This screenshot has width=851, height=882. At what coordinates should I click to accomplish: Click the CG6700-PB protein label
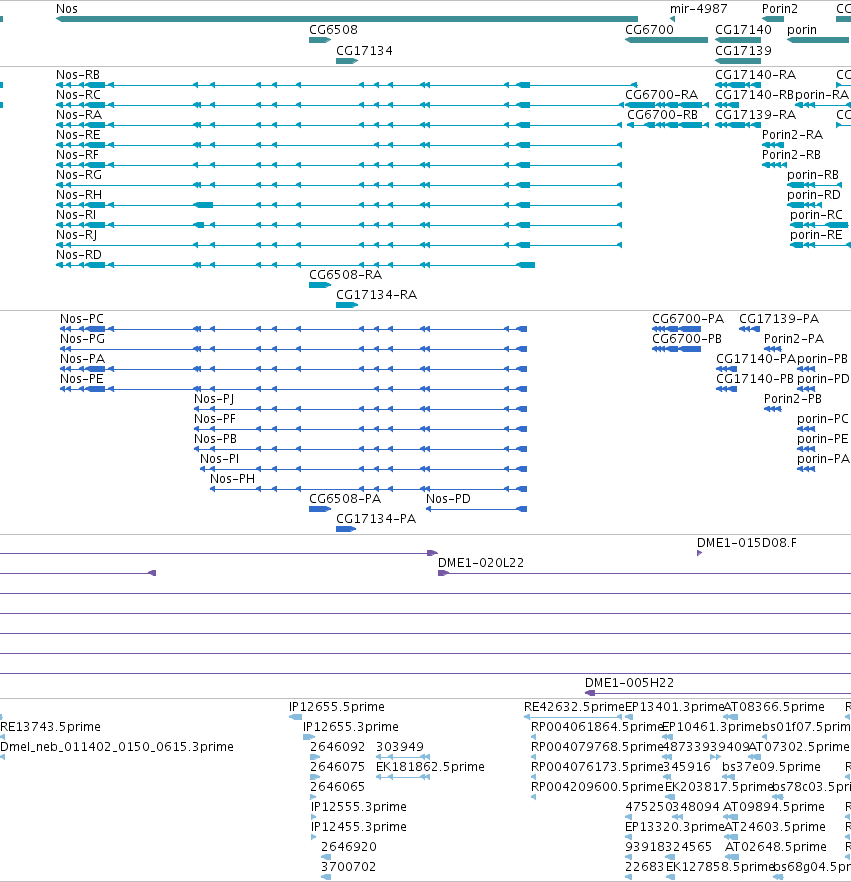(x=687, y=339)
